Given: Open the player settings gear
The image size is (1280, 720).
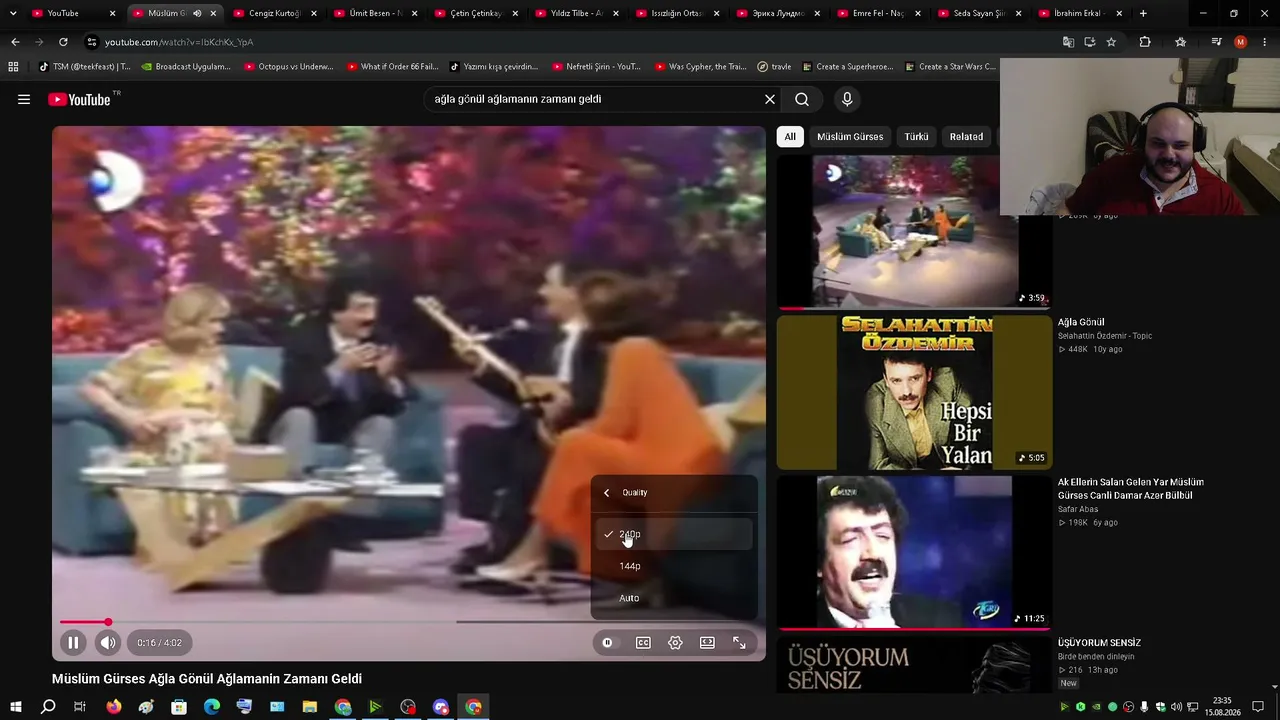Looking at the screenshot, I should point(675,643).
